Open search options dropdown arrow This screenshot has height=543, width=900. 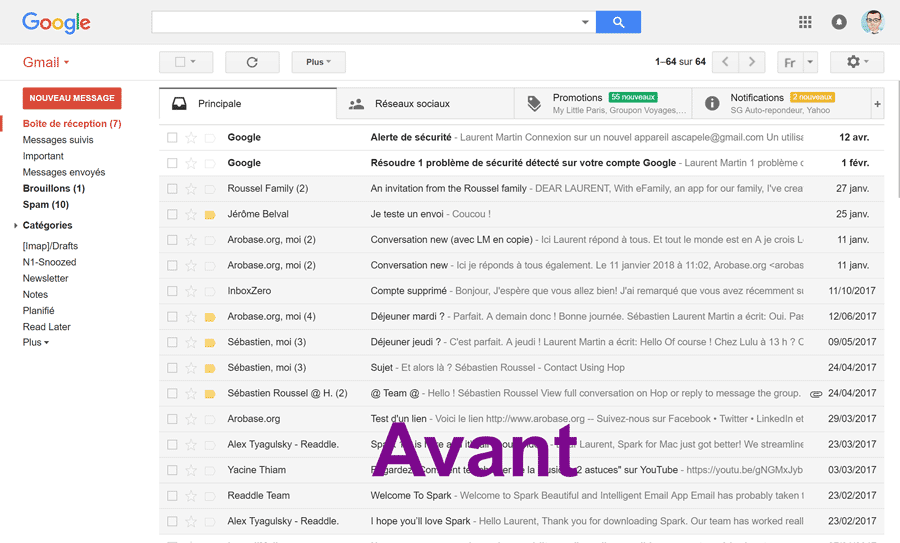(x=585, y=22)
